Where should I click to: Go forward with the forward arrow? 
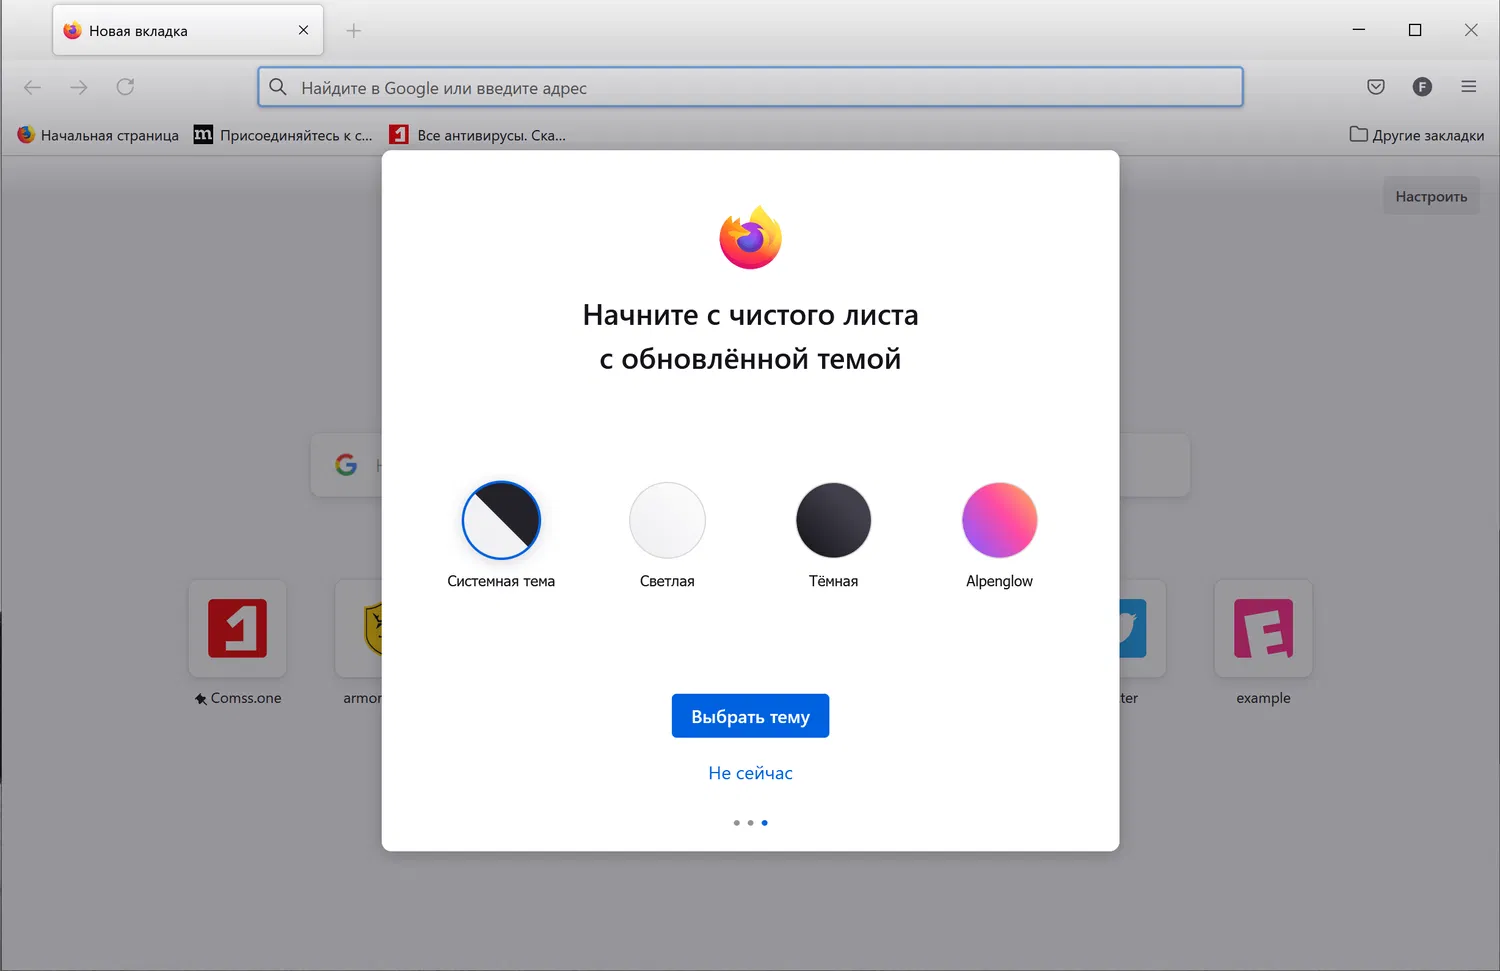79,87
